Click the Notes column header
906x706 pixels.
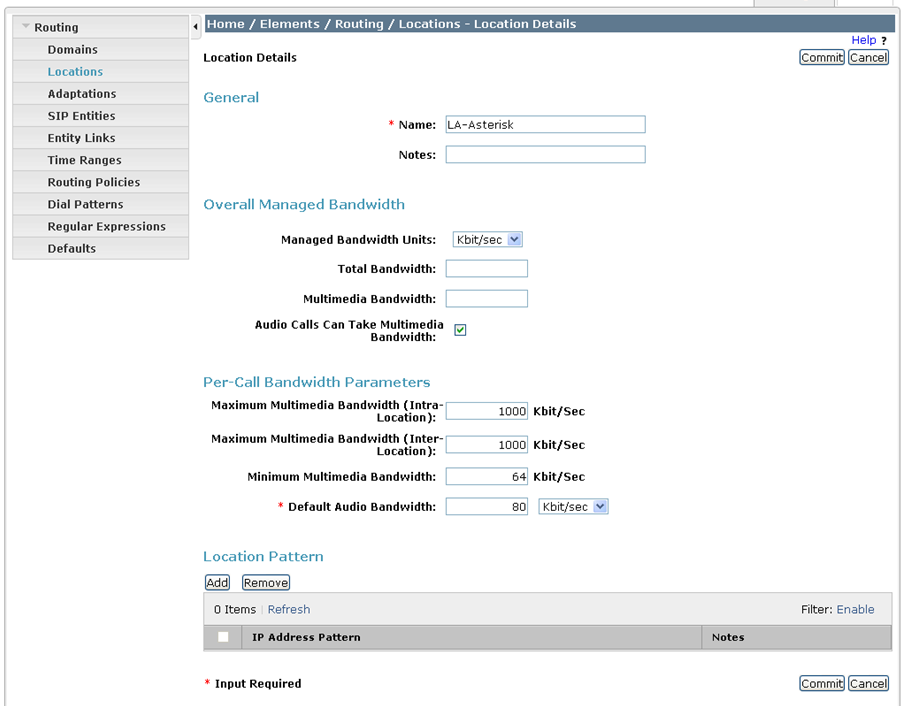point(728,637)
